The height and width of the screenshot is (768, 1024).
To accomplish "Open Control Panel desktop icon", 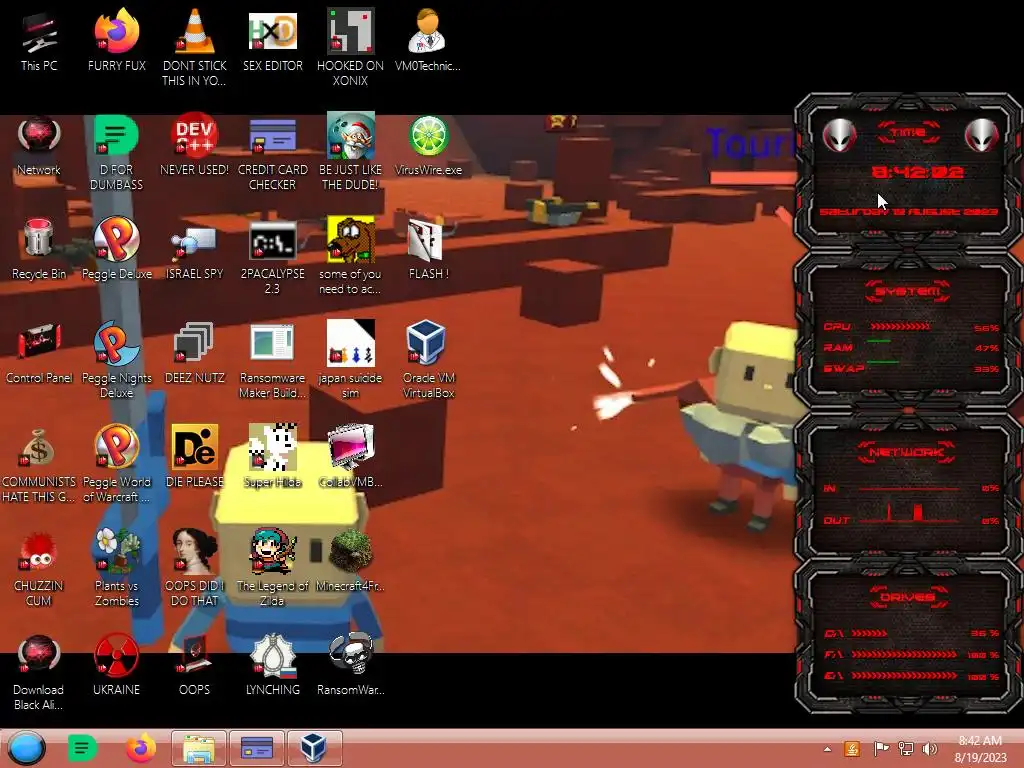I will pyautogui.click(x=39, y=353).
